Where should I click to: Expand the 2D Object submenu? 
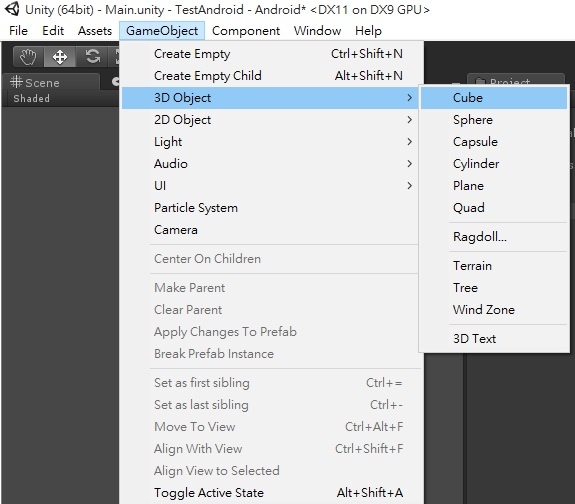coord(271,120)
